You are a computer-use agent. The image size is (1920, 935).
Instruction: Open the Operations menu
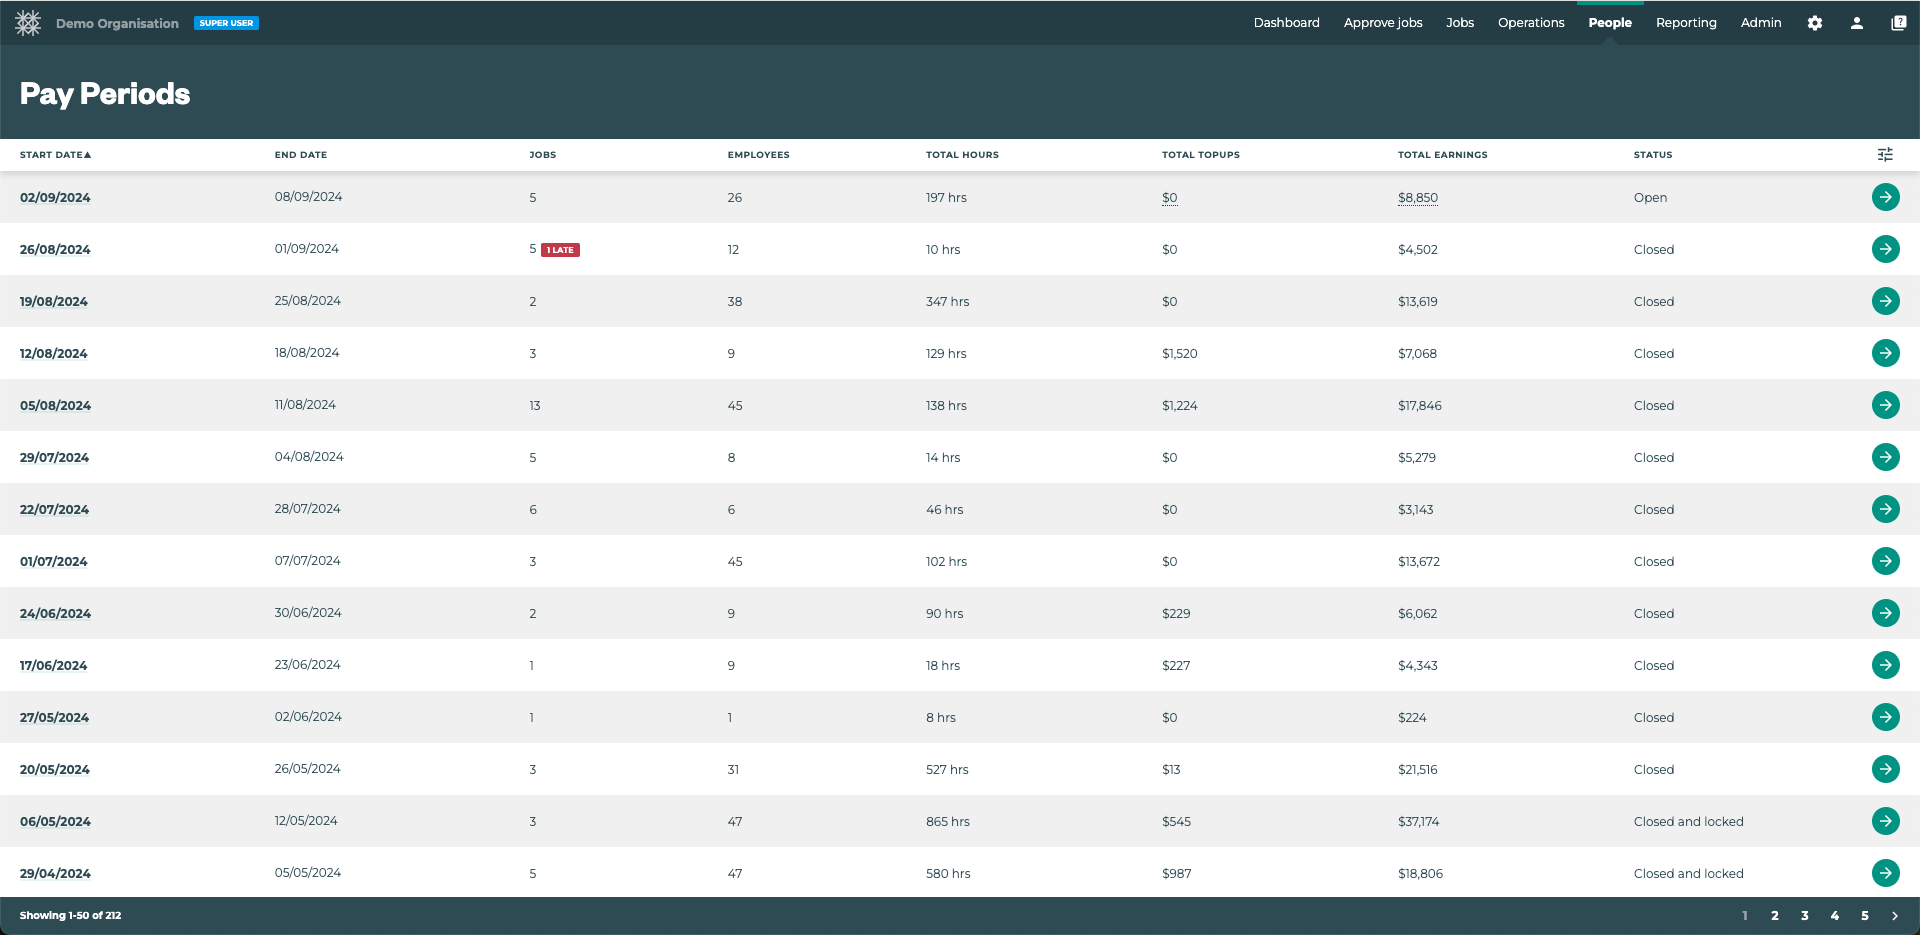coord(1531,23)
